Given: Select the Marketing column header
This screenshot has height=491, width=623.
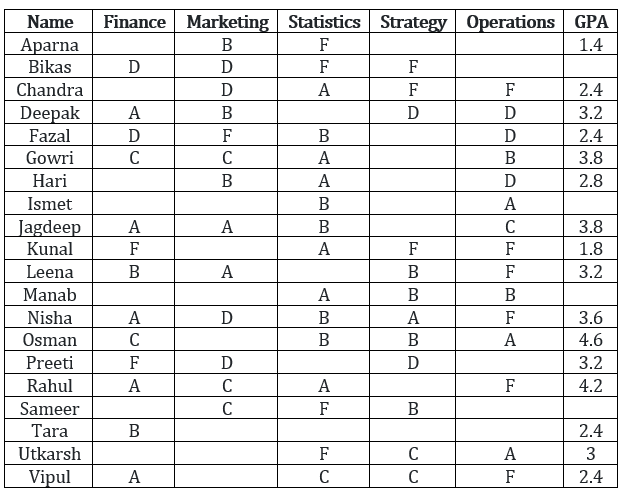Looking at the screenshot, I should (226, 21).
